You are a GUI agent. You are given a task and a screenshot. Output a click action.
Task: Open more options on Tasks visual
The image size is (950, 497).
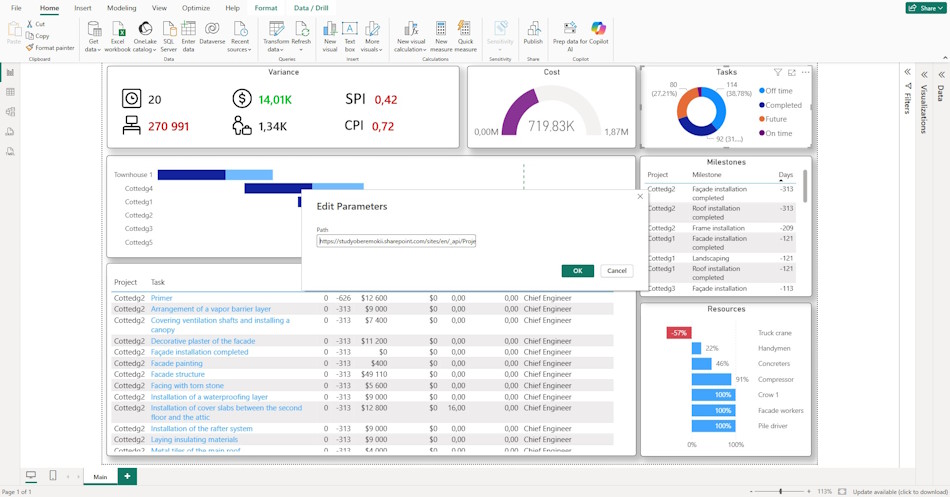click(805, 72)
